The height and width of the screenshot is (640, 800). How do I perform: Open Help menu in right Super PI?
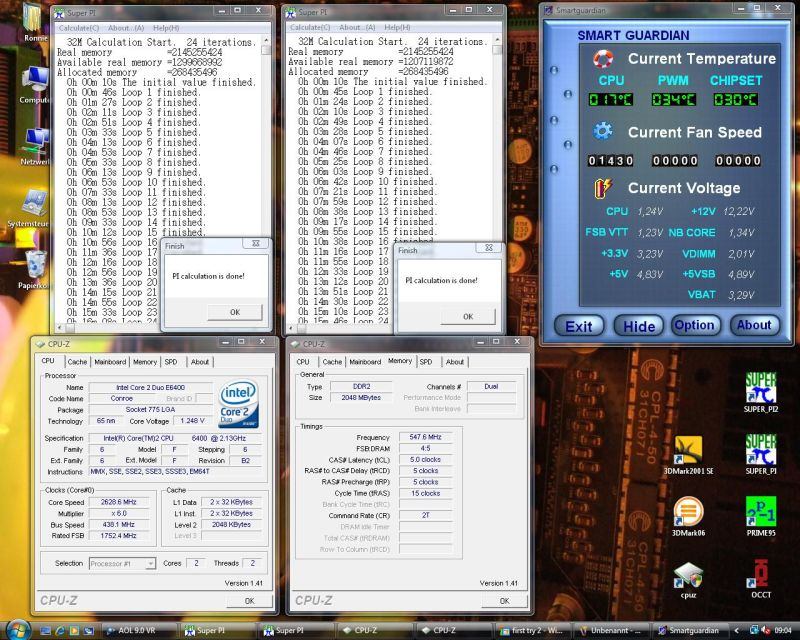pos(397,28)
